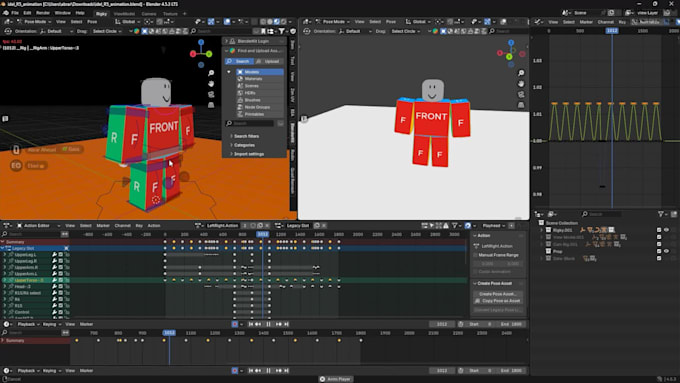Open the Pose Mode dropdown in left viewport
Viewport: 680px width, 383px height.
click(35, 21)
